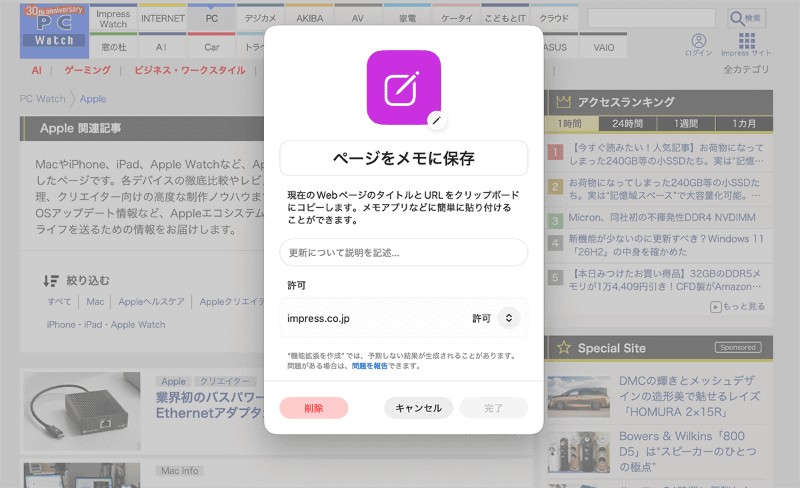Image resolution: width=800 pixels, height=488 pixels.
Task: Click the purple memo extension icon
Action: click(404, 87)
